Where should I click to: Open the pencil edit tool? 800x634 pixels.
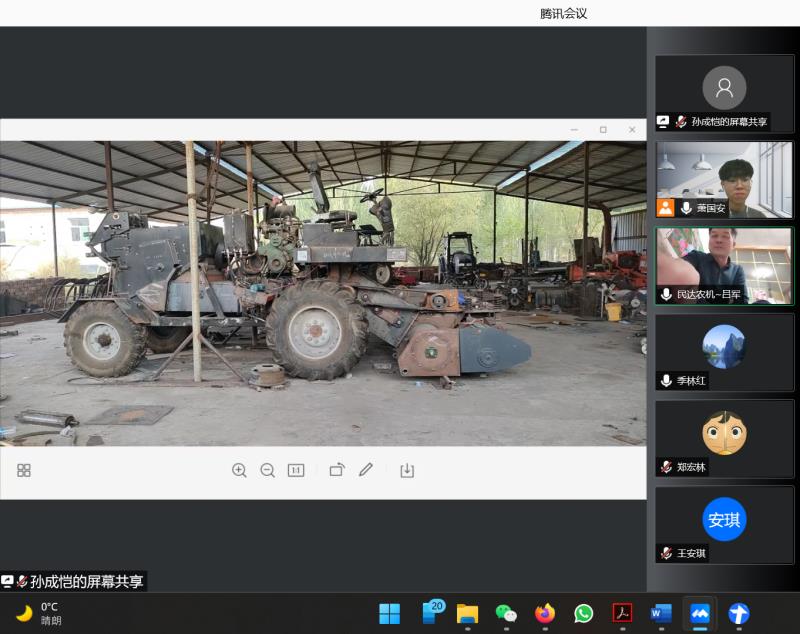(x=366, y=470)
